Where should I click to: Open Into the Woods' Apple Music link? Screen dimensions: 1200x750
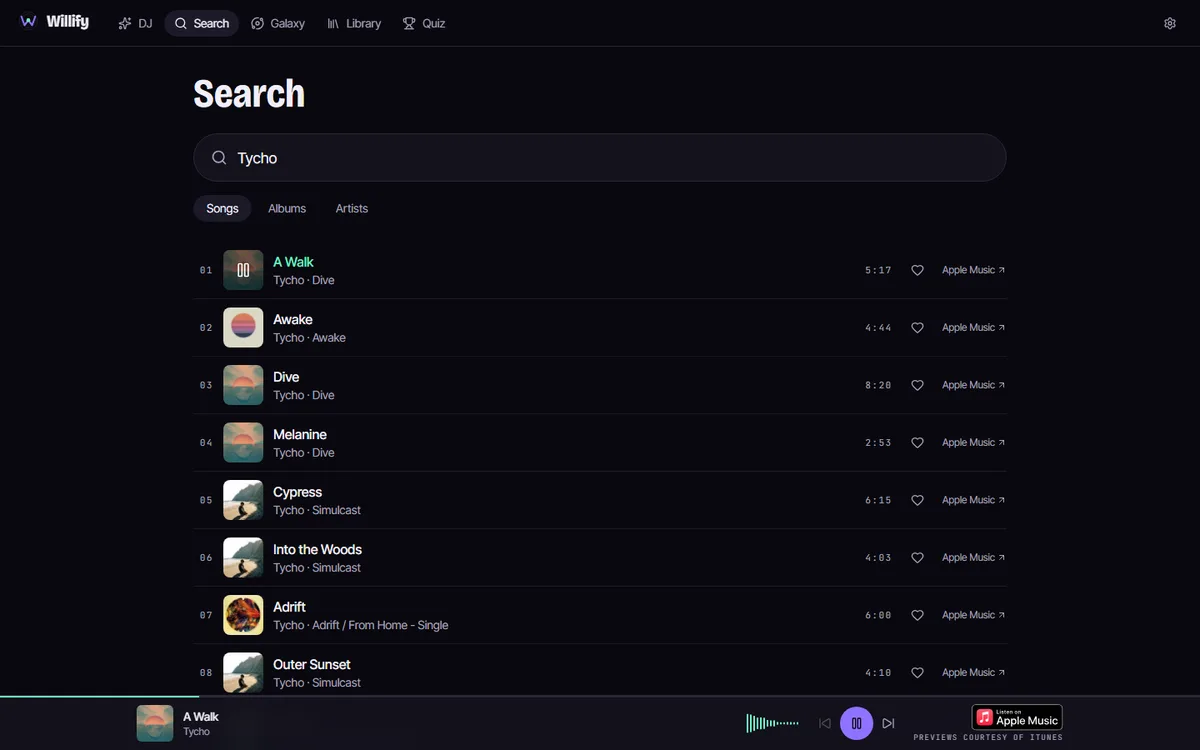973,558
